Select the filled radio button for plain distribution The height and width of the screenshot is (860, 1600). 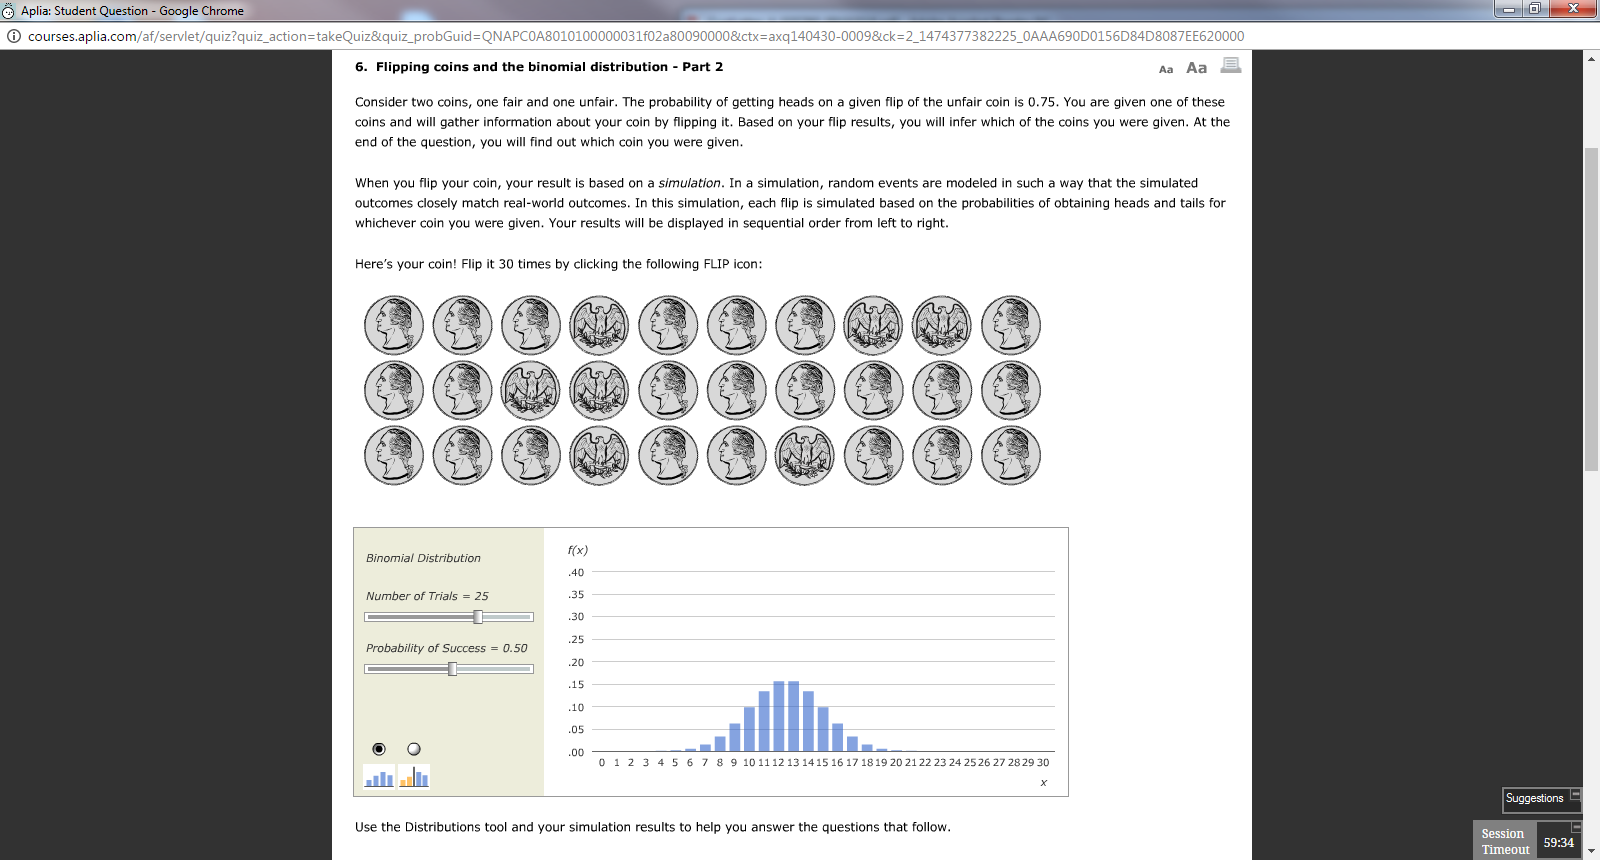tap(379, 749)
